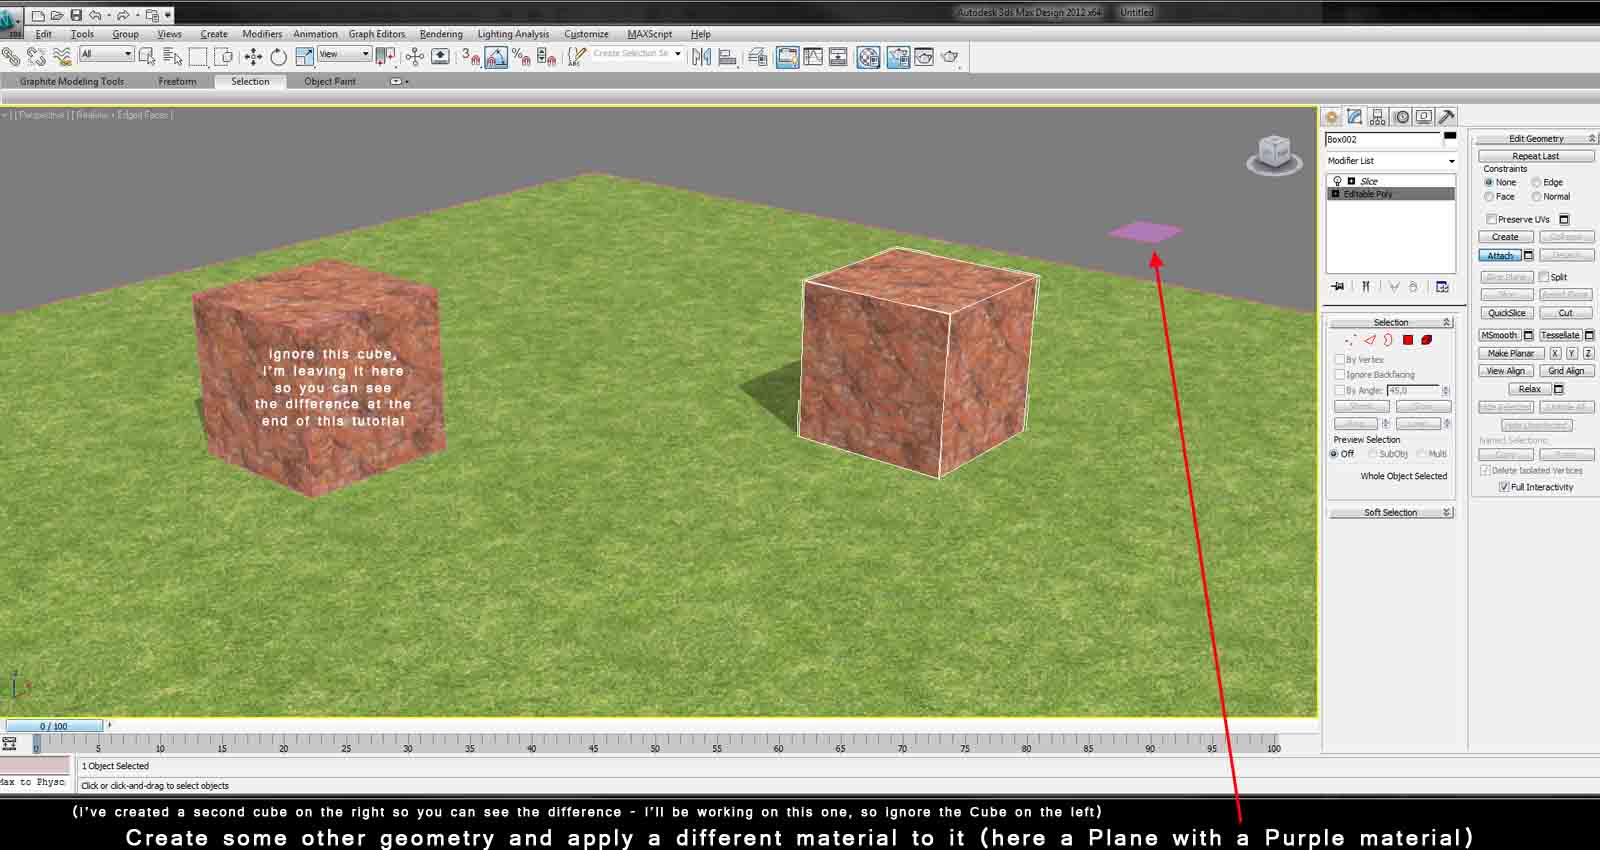Open the reference coordinate View dropdown
Screen dimensions: 1600x850
pos(344,54)
